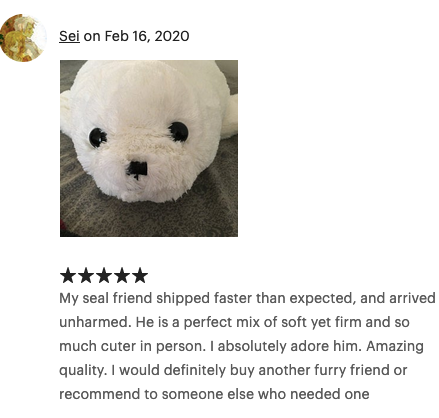Image resolution: width=439 pixels, height=418 pixels.
Task: Click the third rating star
Action: pyautogui.click(x=104, y=276)
